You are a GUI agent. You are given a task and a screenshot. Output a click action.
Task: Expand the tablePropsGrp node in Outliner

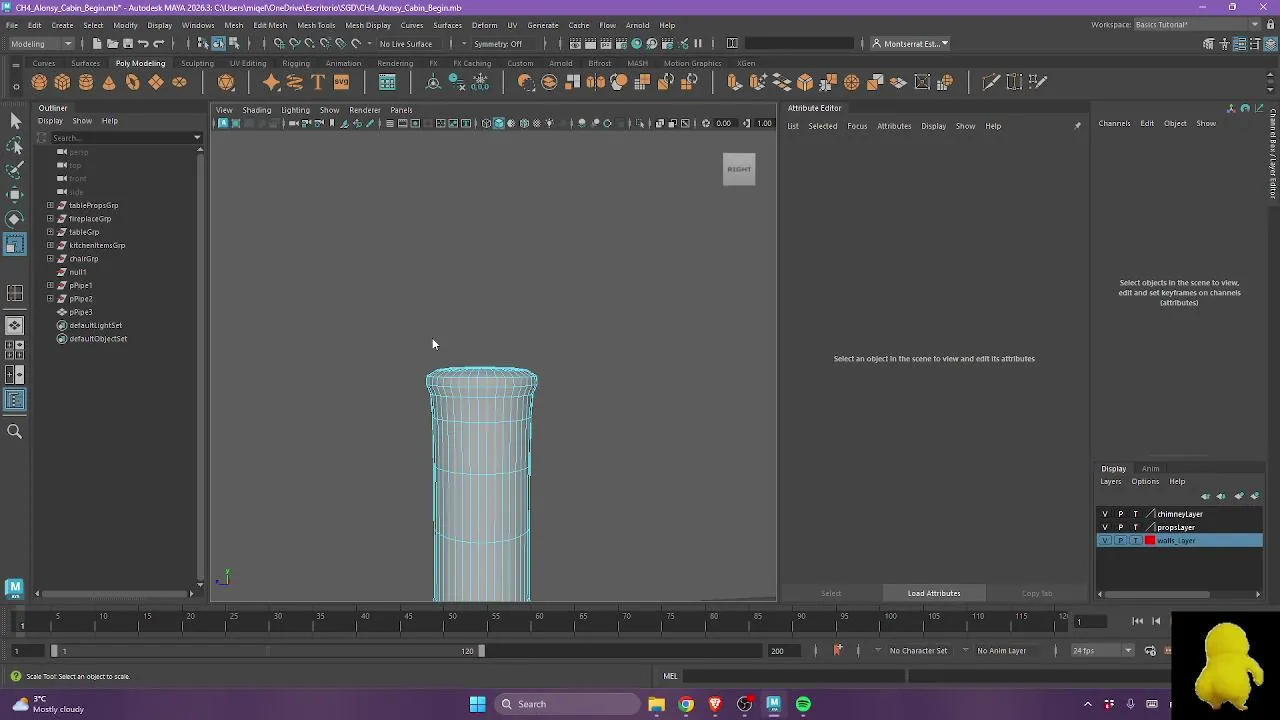(x=50, y=205)
